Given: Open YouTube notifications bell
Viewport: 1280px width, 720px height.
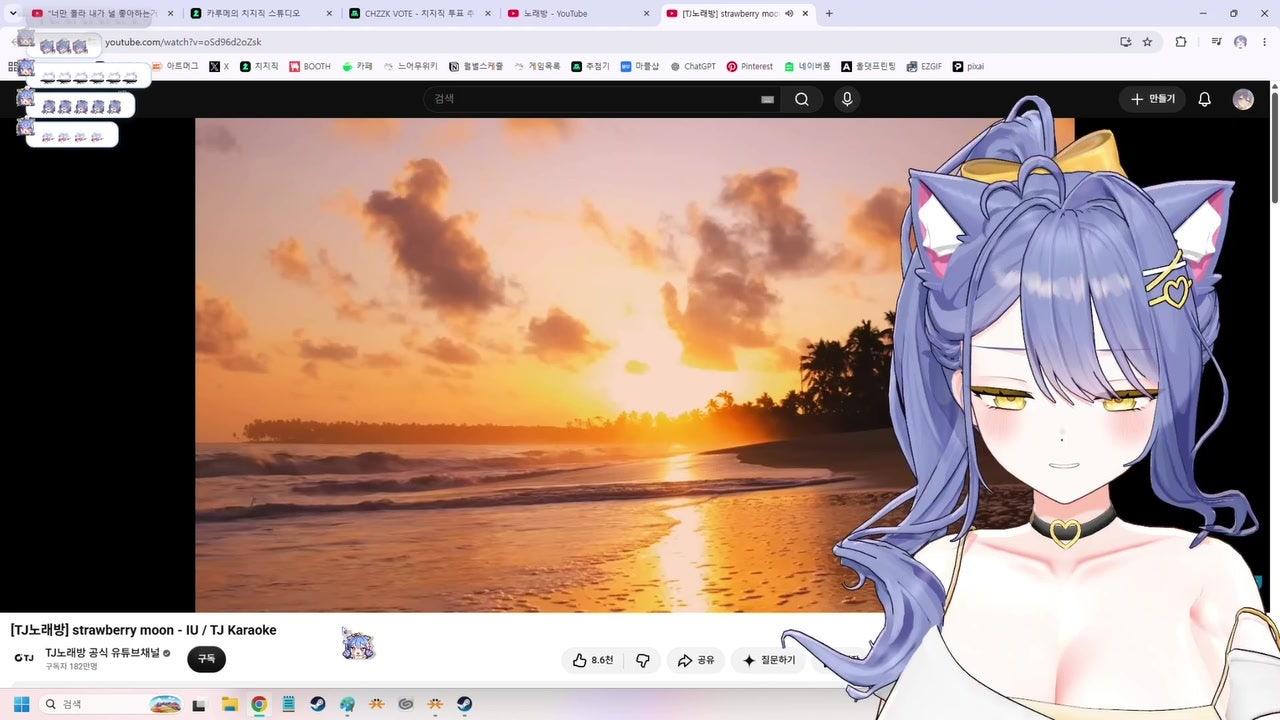Looking at the screenshot, I should pos(1205,99).
